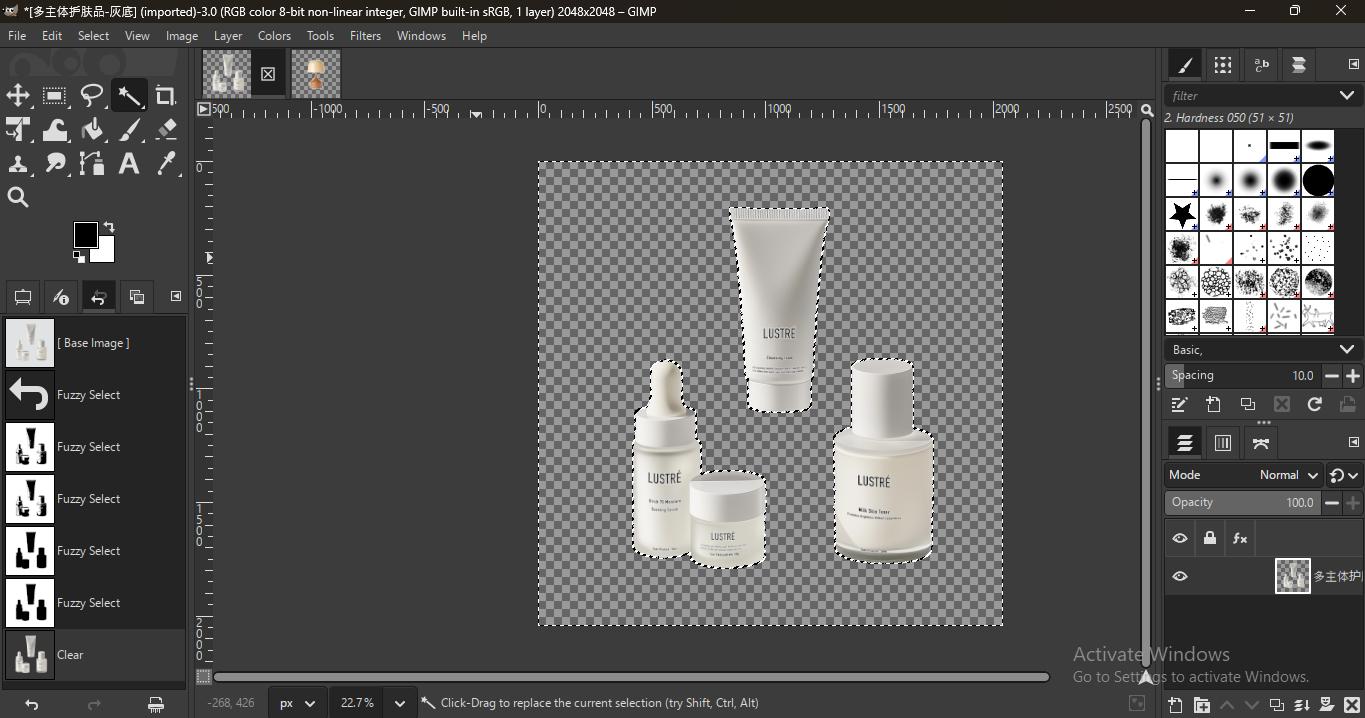This screenshot has width=1365, height=718.
Task: Open the File menu
Action: click(x=17, y=36)
